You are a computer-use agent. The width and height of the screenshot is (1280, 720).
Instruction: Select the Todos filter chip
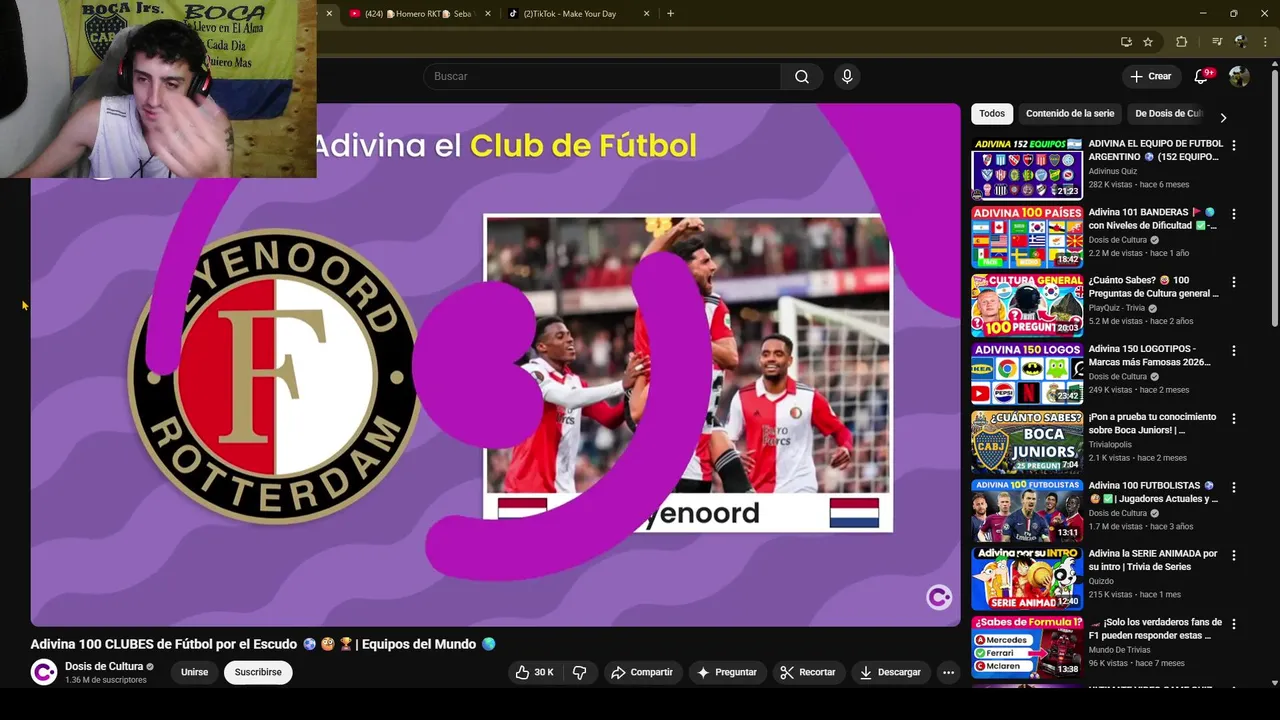point(992,114)
